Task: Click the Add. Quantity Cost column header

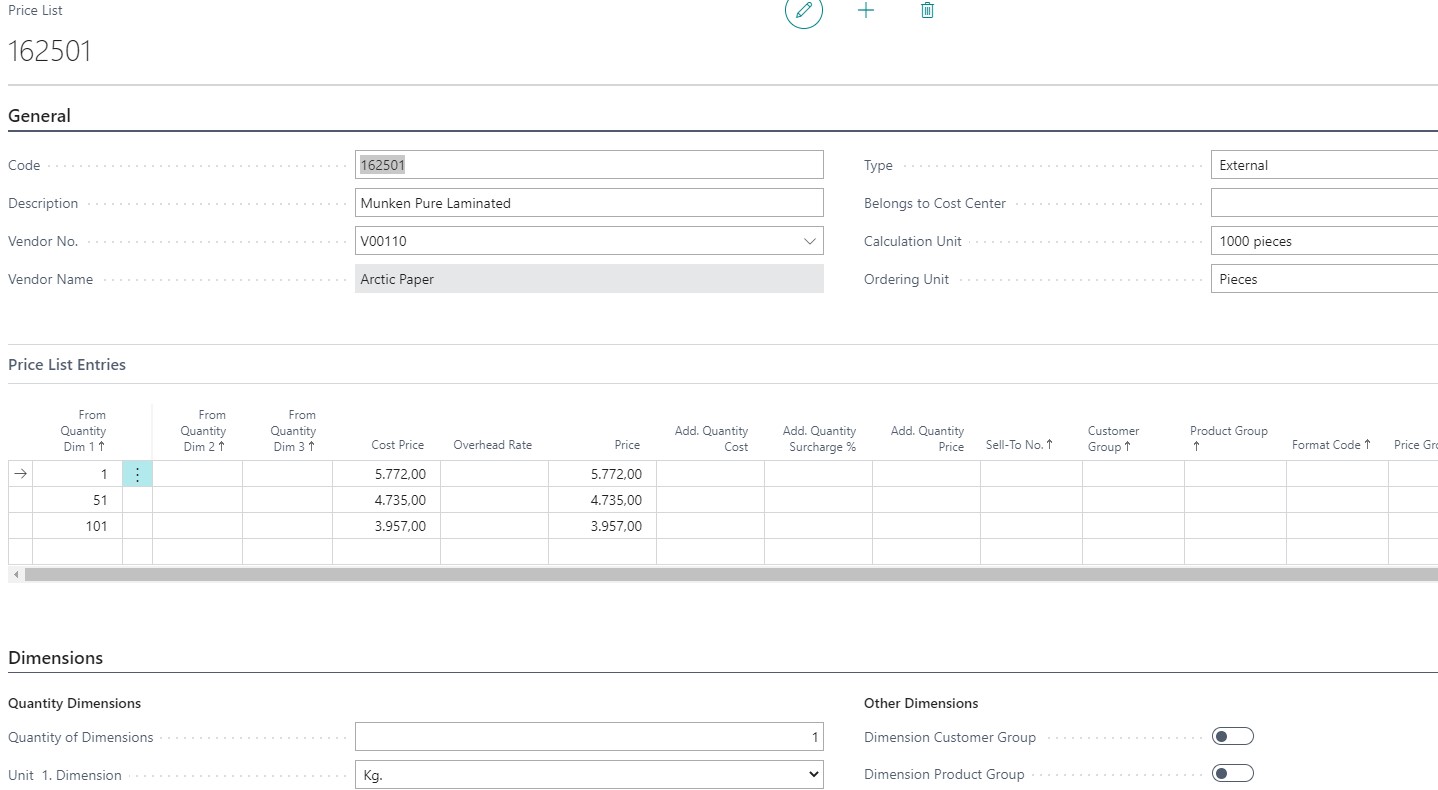Action: point(711,439)
